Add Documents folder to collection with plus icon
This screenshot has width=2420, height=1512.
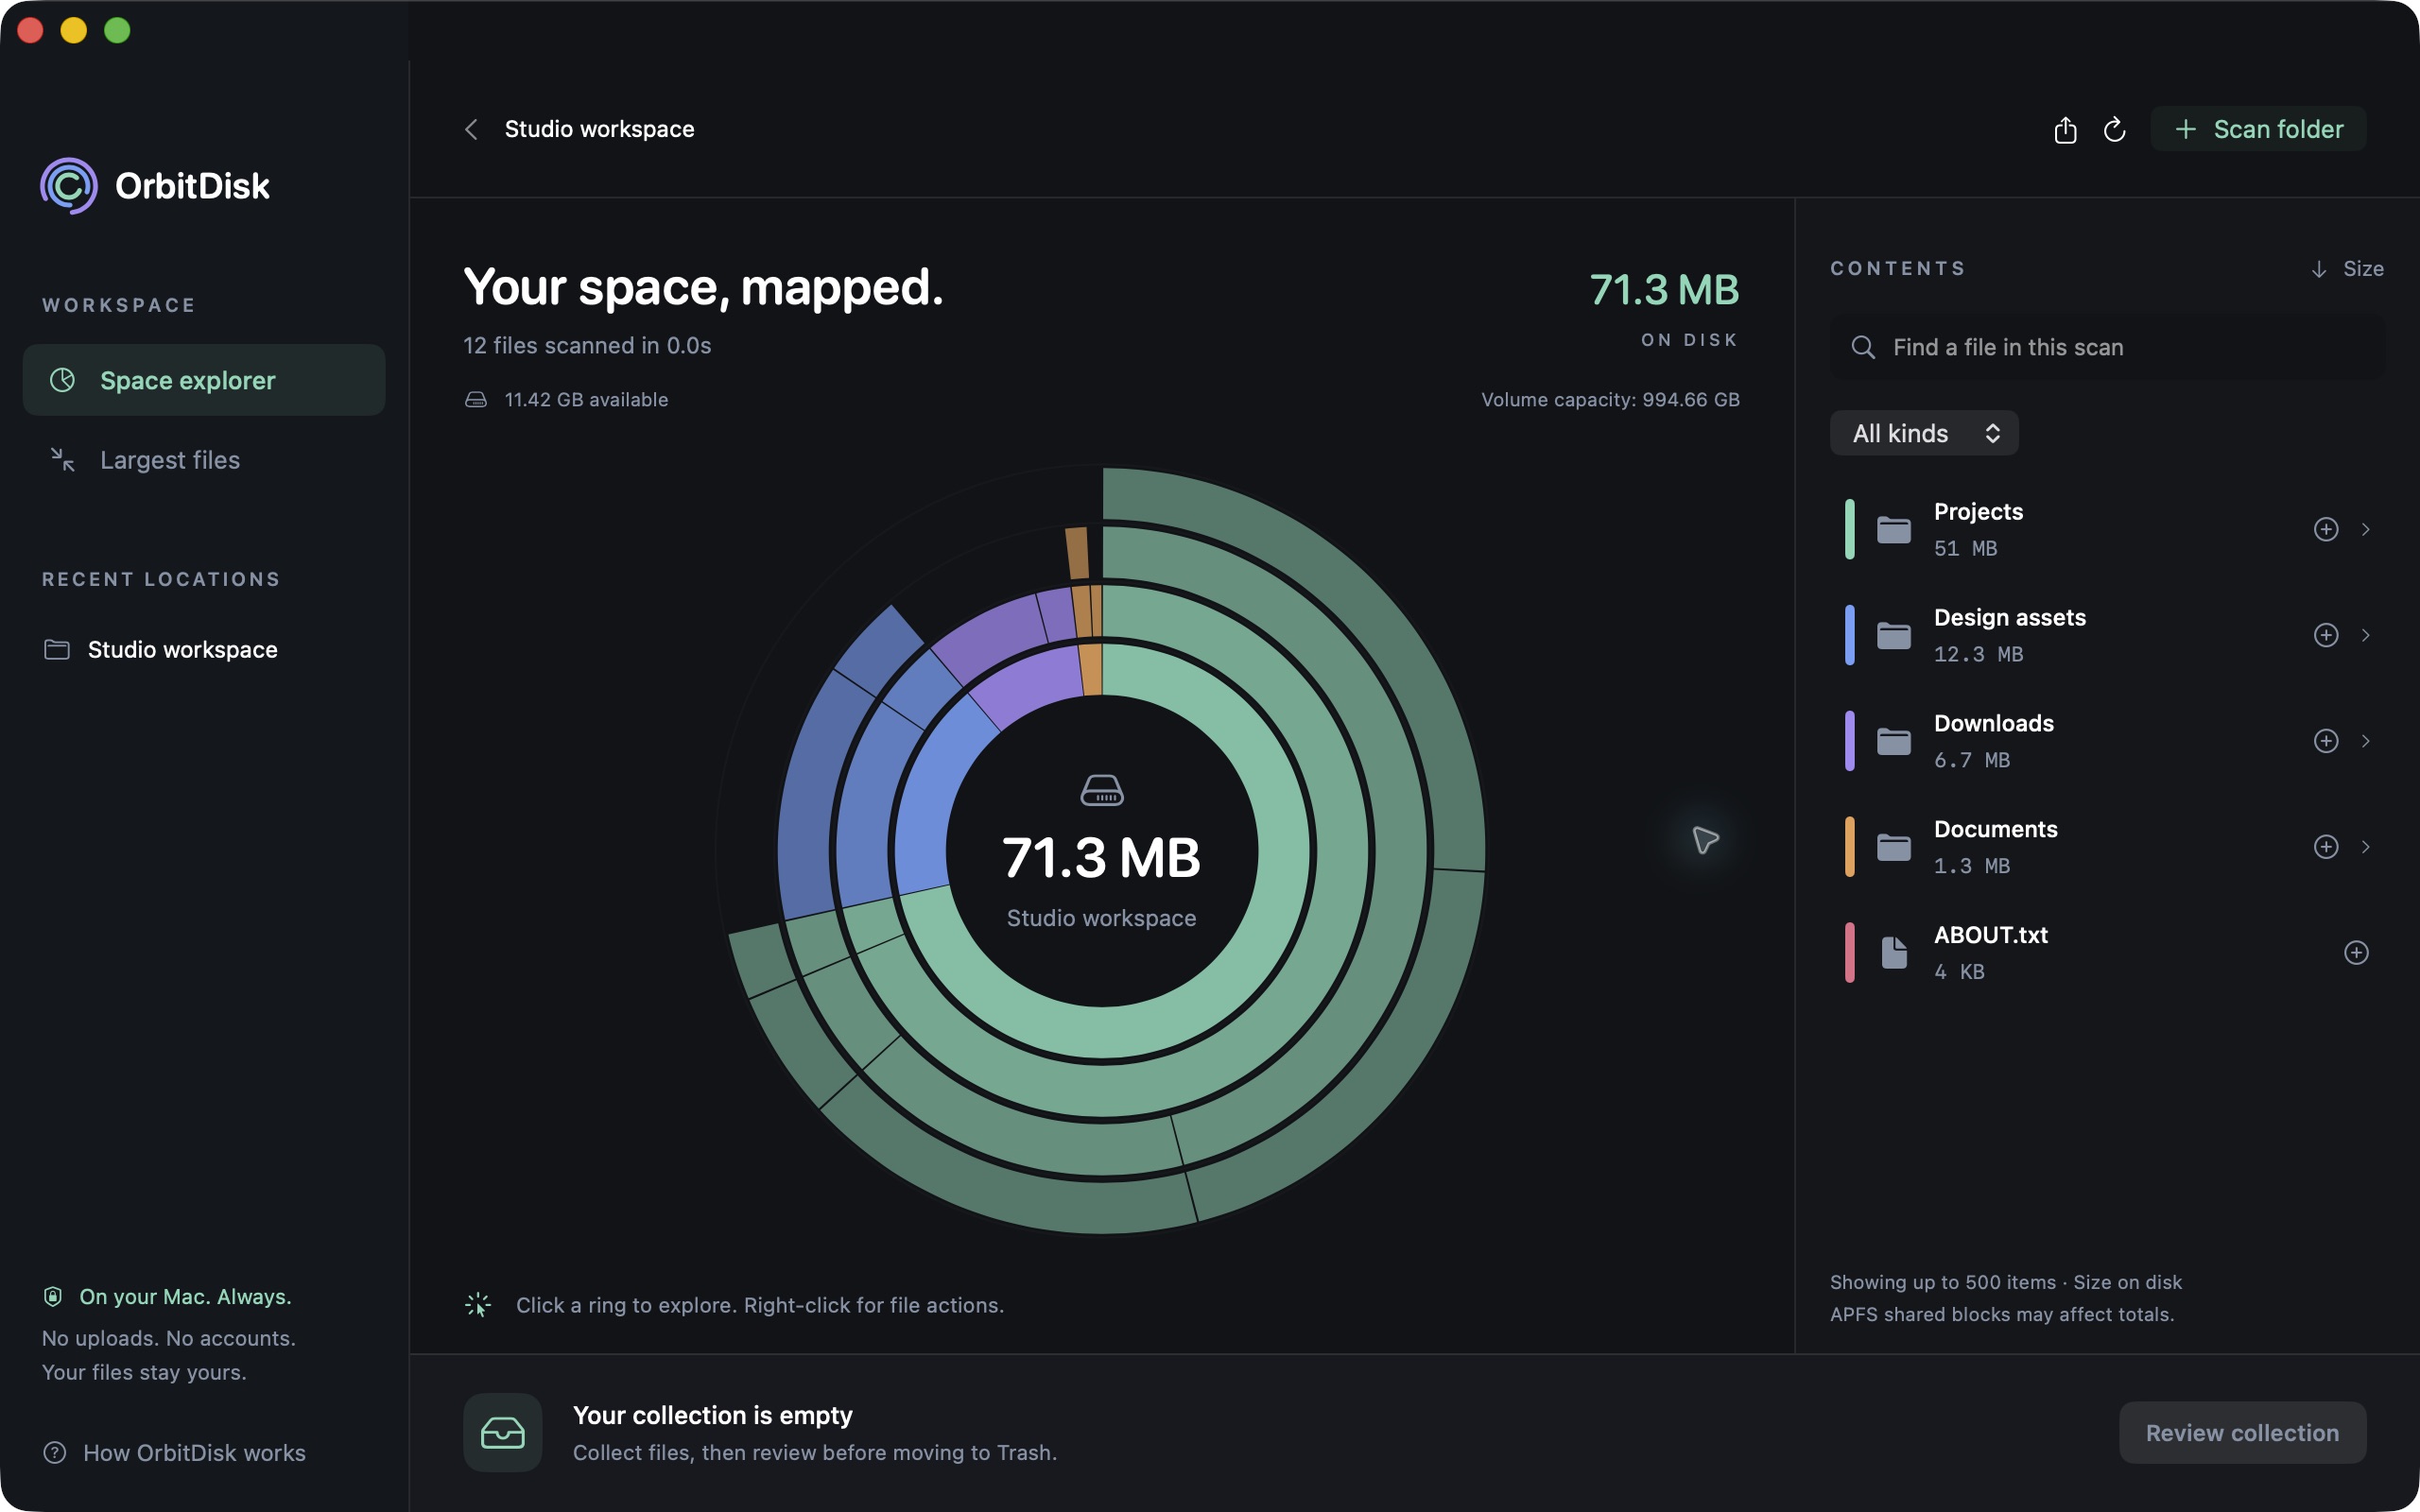click(2326, 847)
